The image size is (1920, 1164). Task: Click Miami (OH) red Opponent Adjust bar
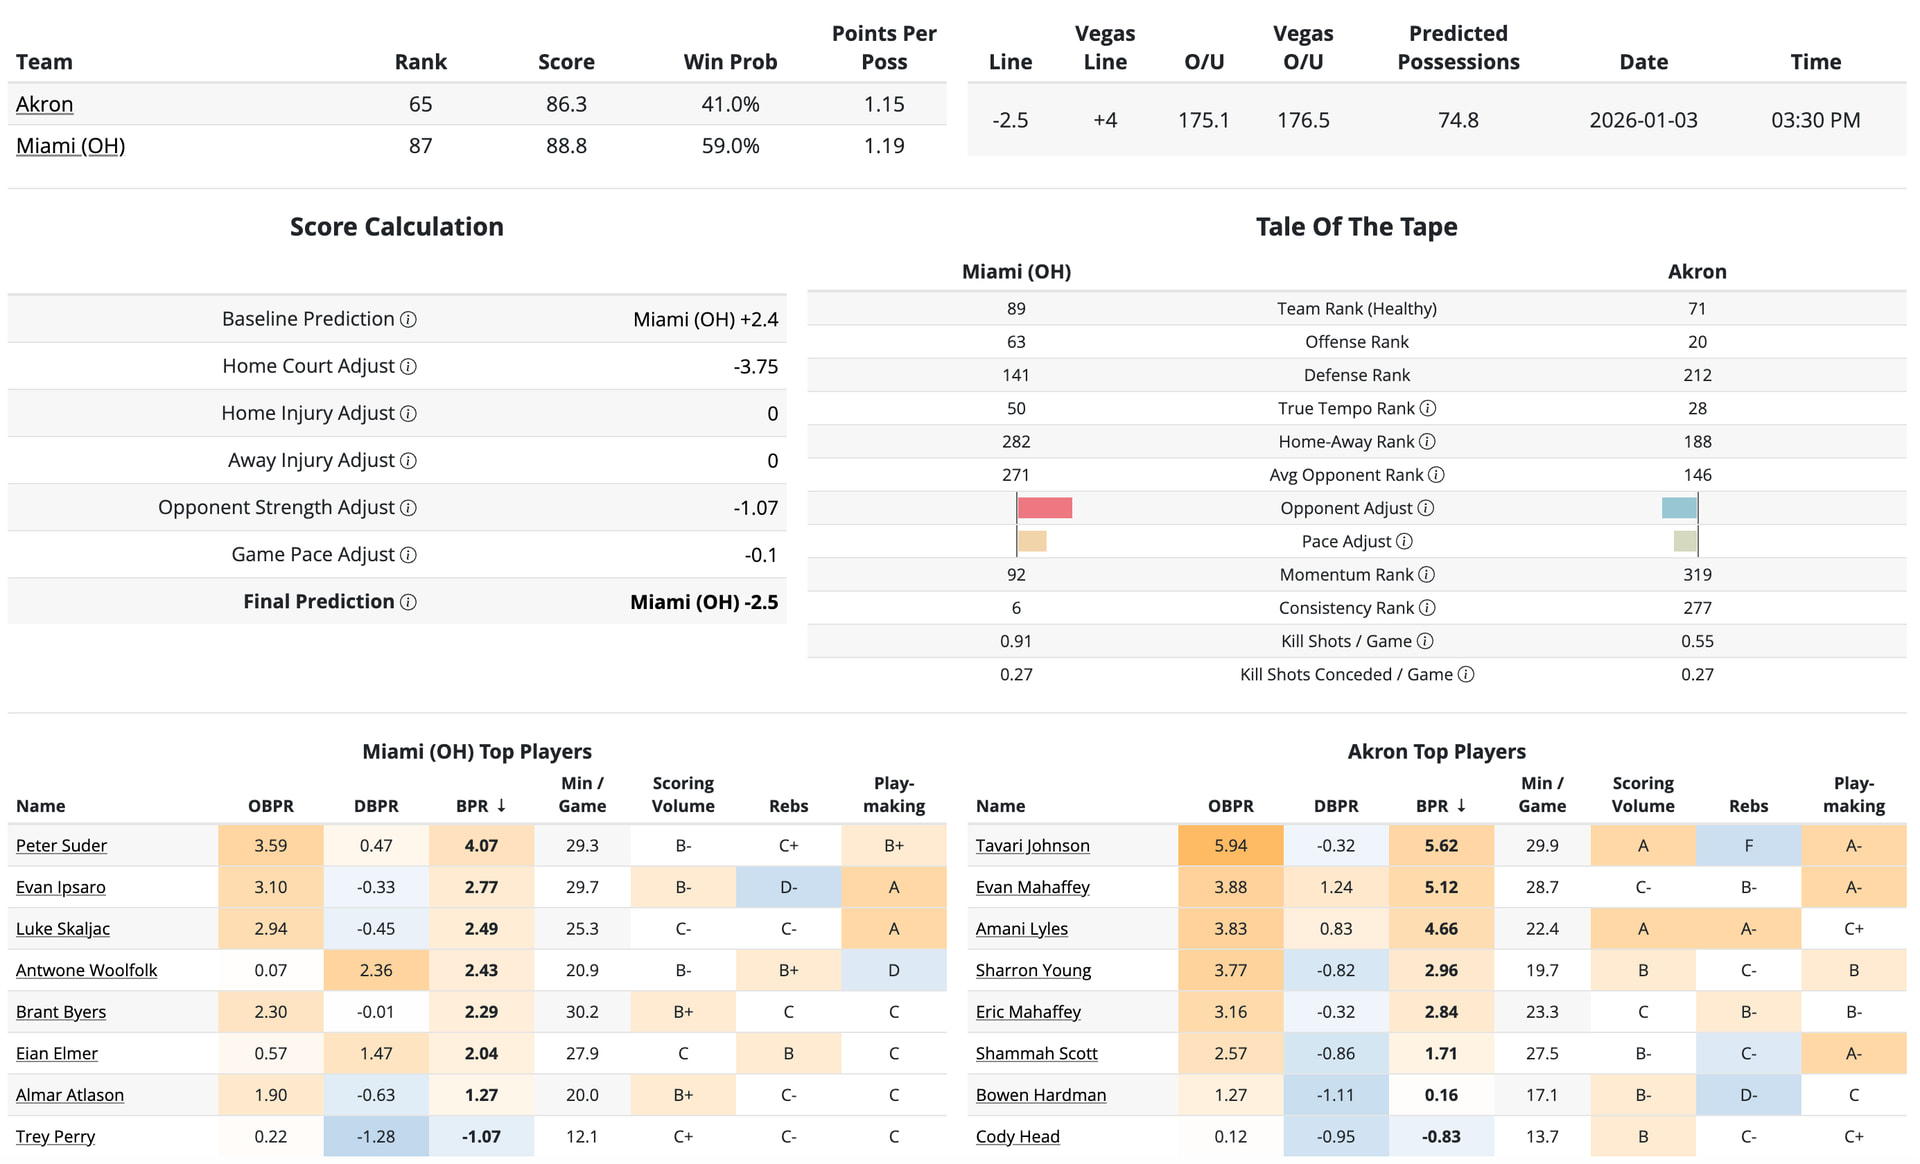[1044, 508]
